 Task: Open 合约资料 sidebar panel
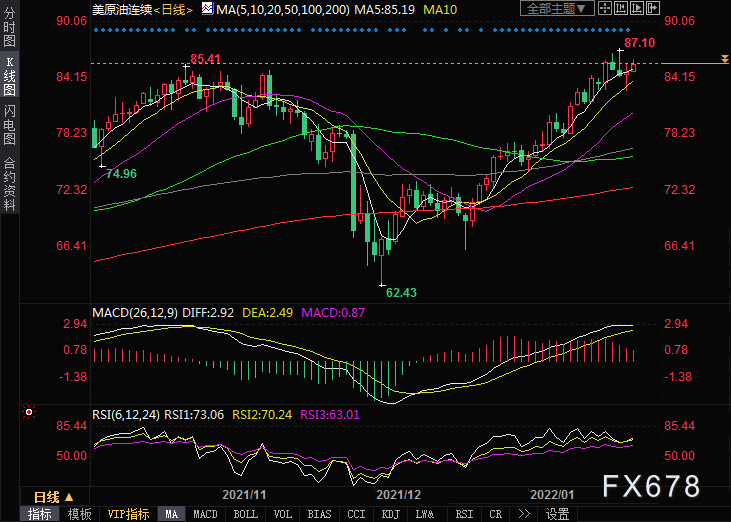[x=9, y=184]
